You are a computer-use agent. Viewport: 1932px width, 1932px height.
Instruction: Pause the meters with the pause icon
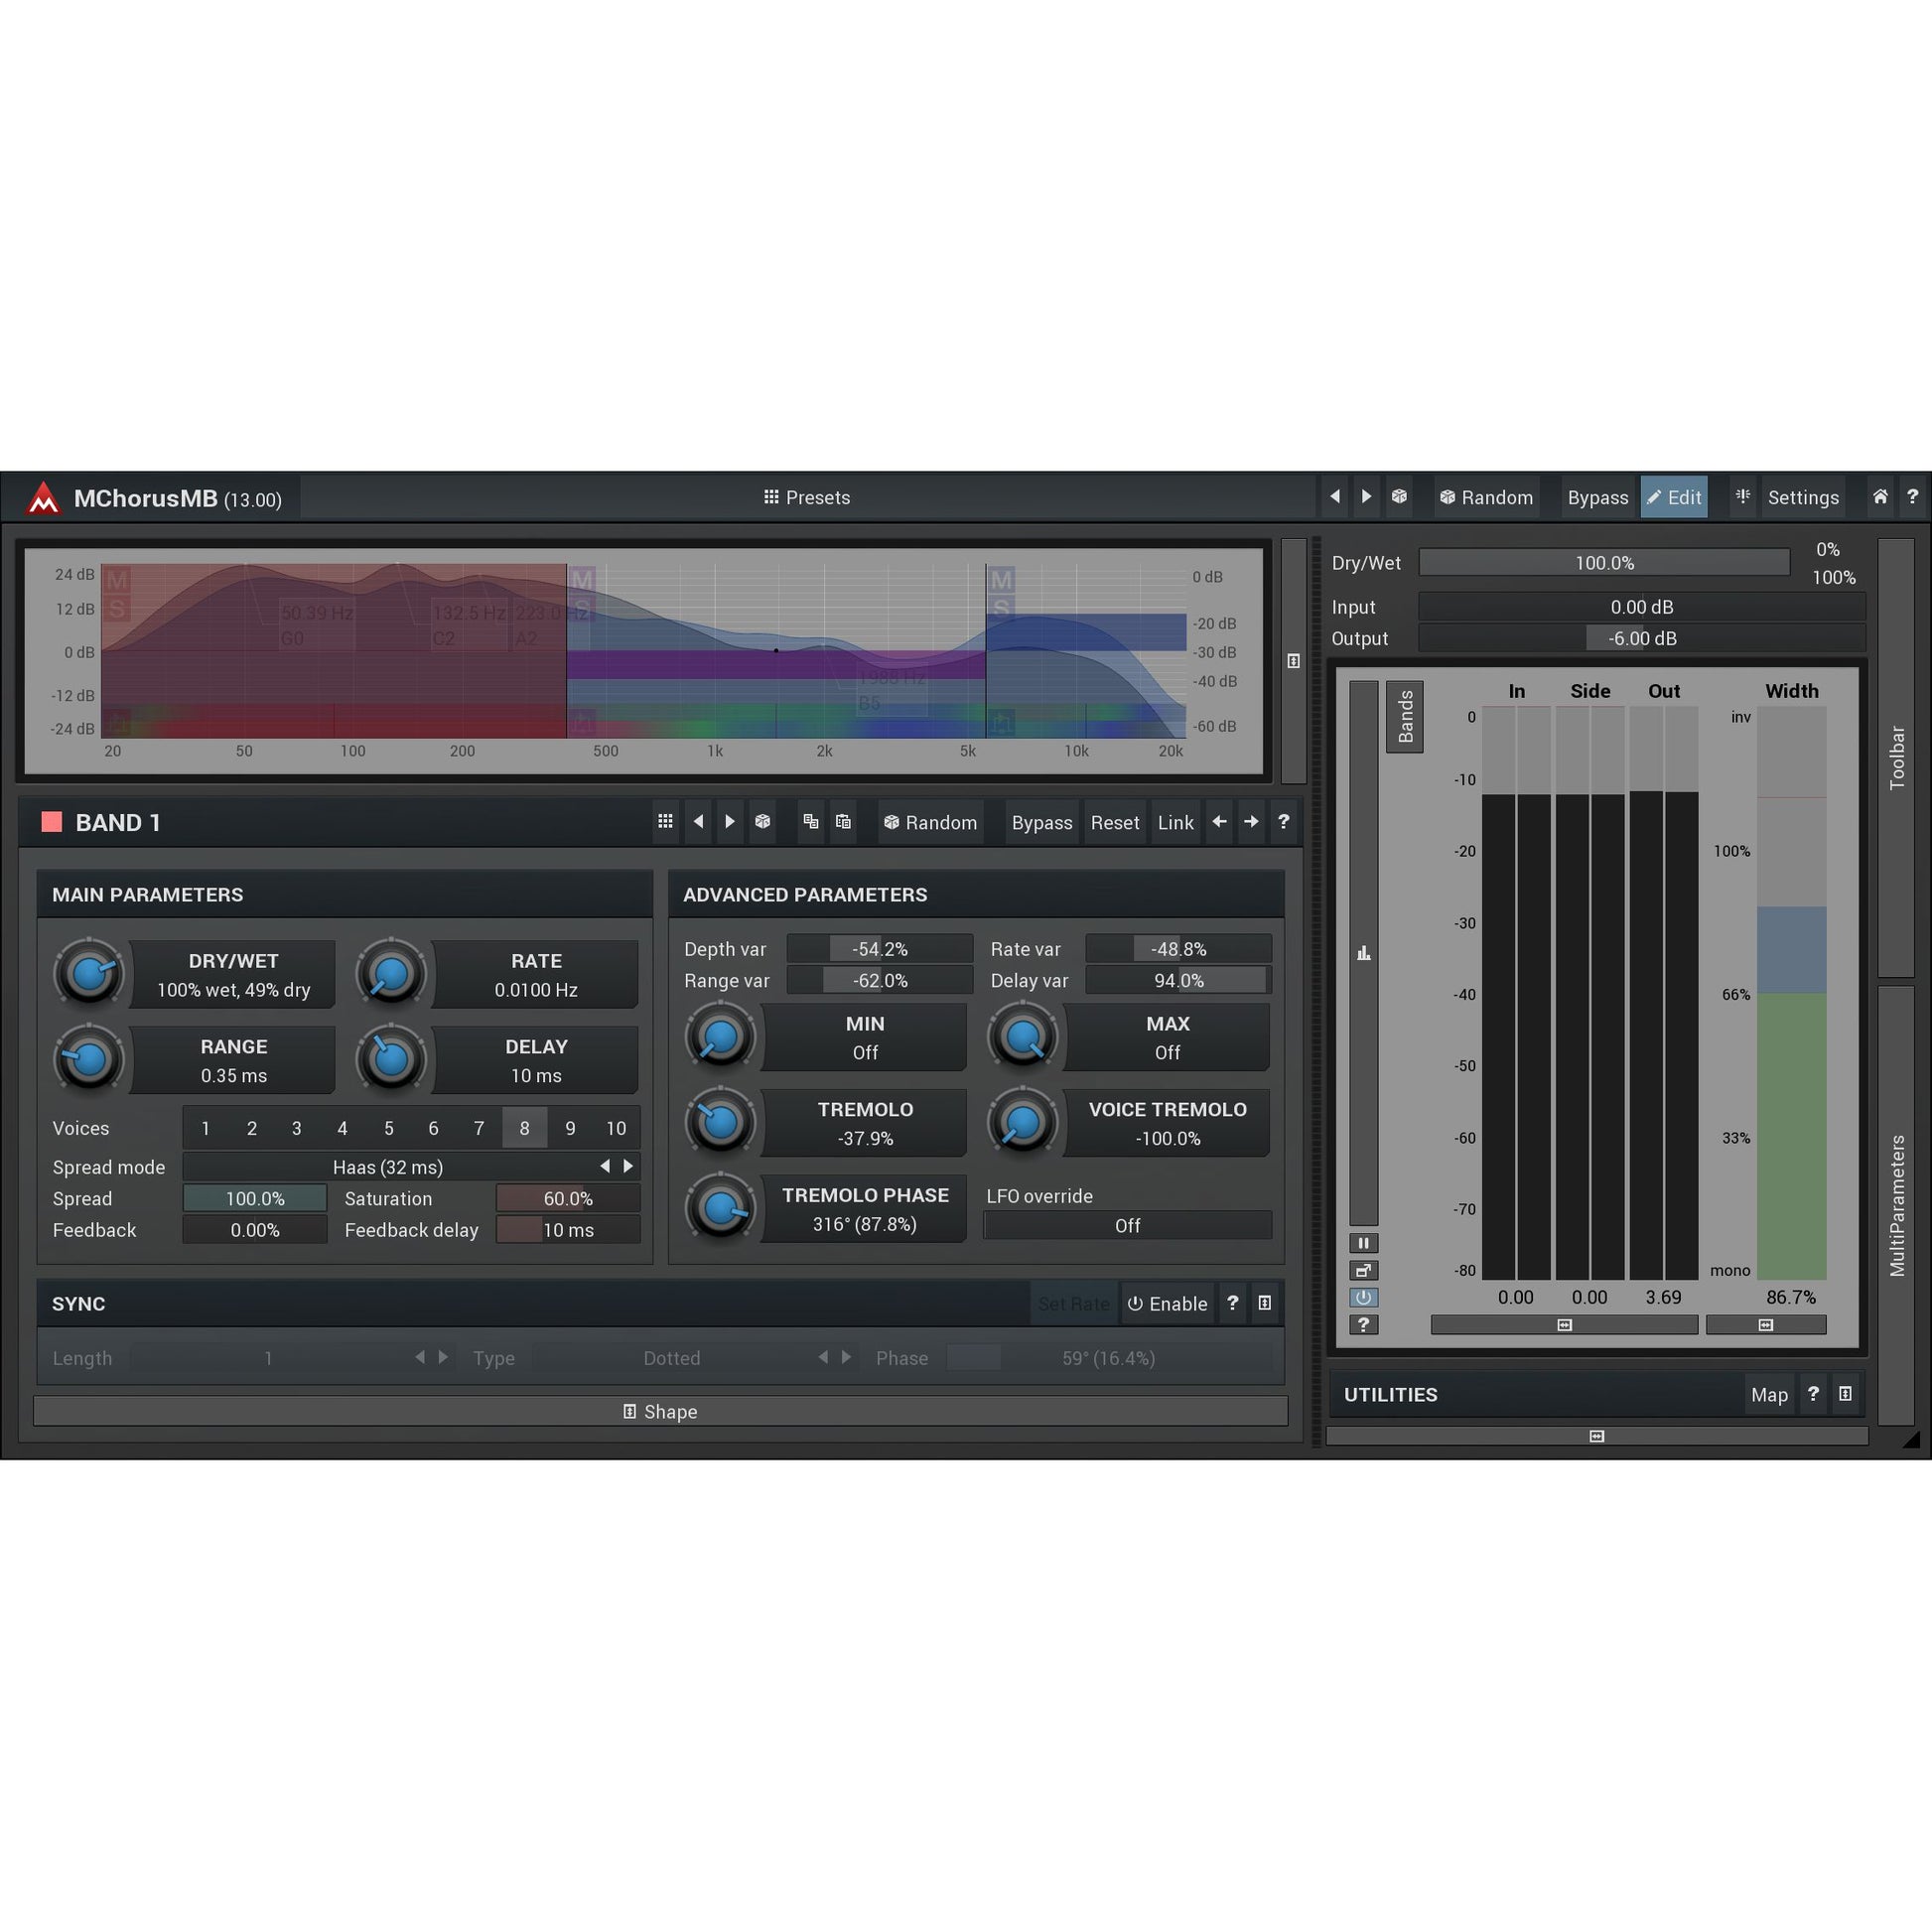[1363, 1243]
